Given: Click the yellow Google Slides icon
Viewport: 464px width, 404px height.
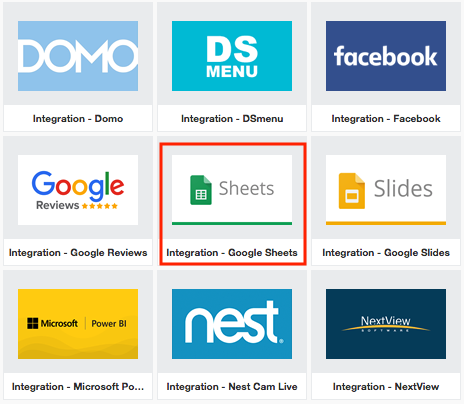Looking at the screenshot, I should coord(352,191).
